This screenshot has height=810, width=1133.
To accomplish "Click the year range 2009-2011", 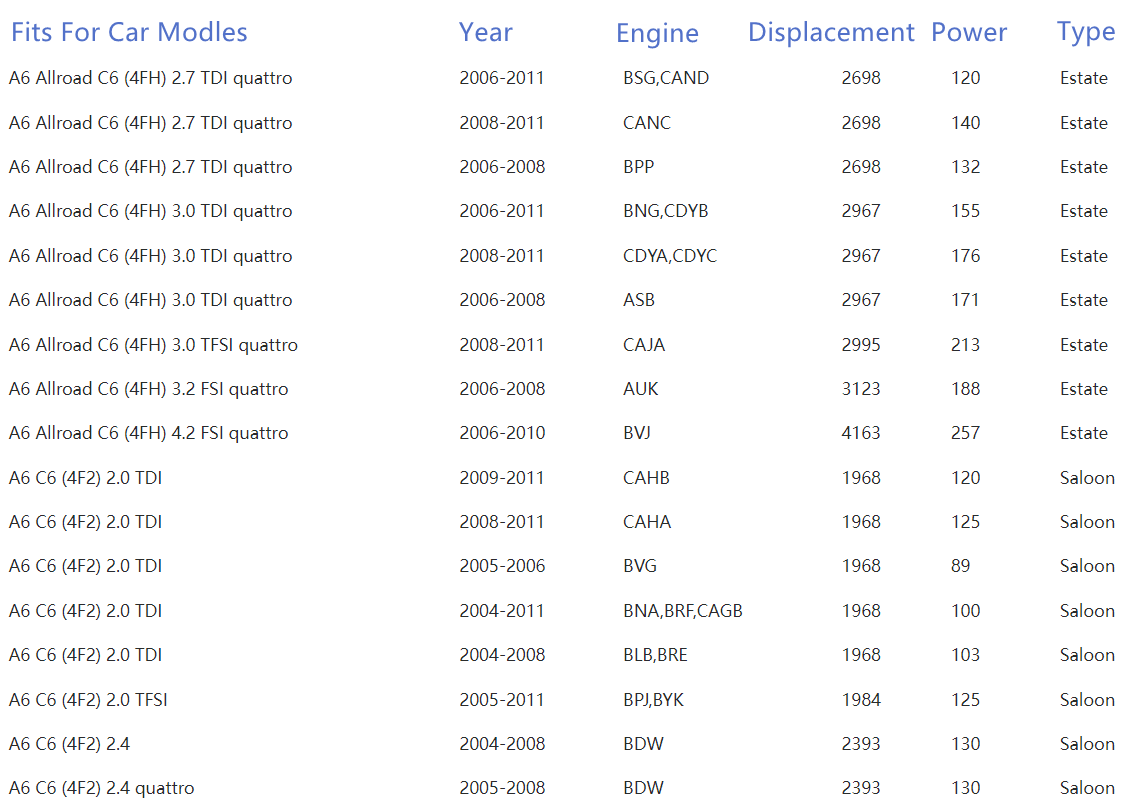I will (x=502, y=478).
